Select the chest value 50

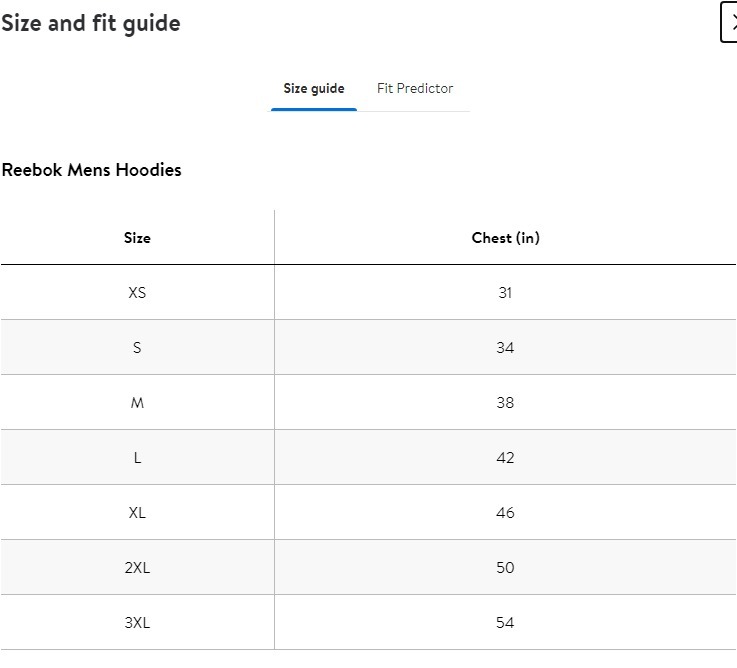tap(505, 568)
